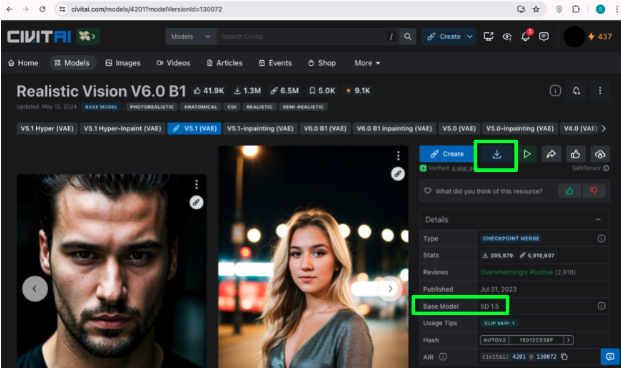
Task: Click the download model icon button
Action: pyautogui.click(x=496, y=154)
